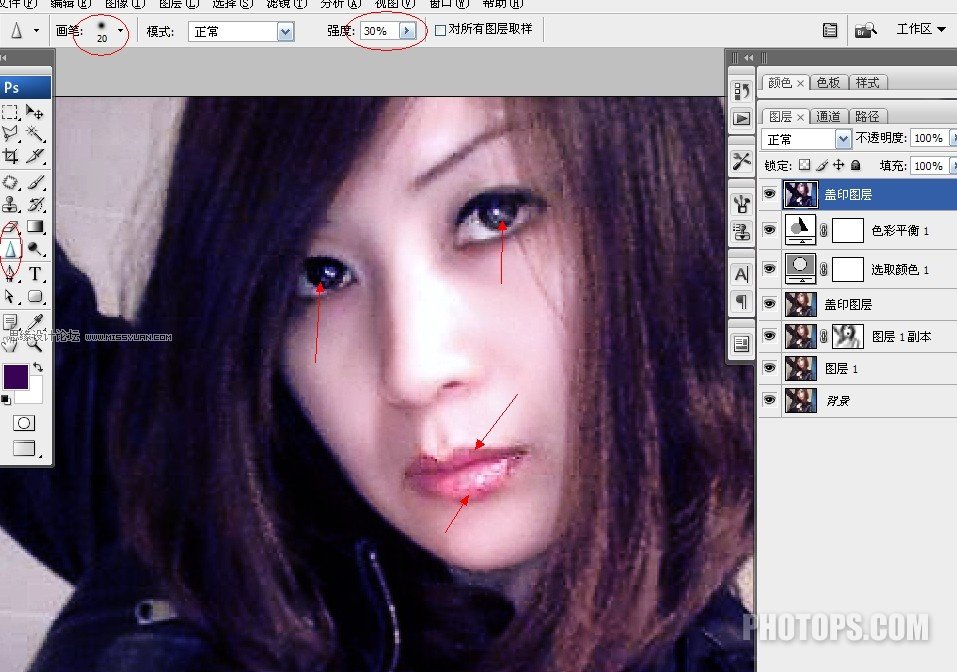
Task: Select the Notes tool
Action: [x=10, y=322]
